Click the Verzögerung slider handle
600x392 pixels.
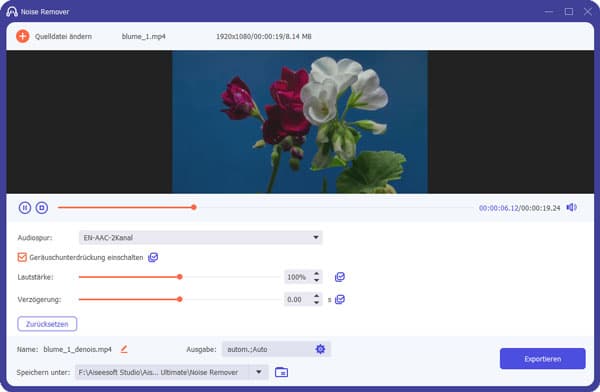[180, 299]
